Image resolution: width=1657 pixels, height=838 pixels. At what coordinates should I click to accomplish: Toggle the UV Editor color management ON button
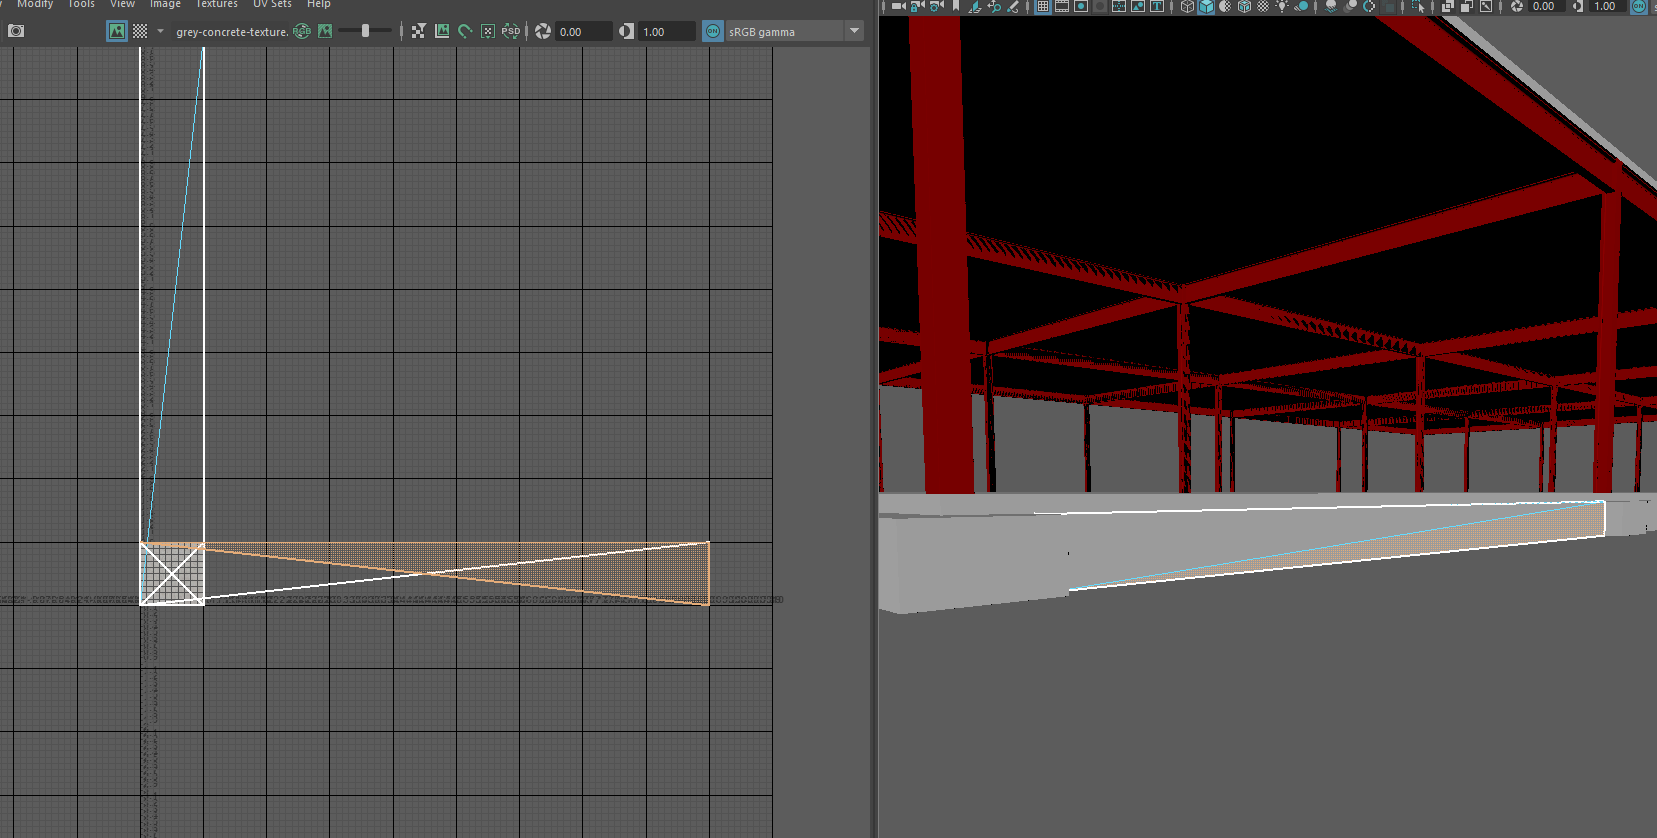pos(713,31)
